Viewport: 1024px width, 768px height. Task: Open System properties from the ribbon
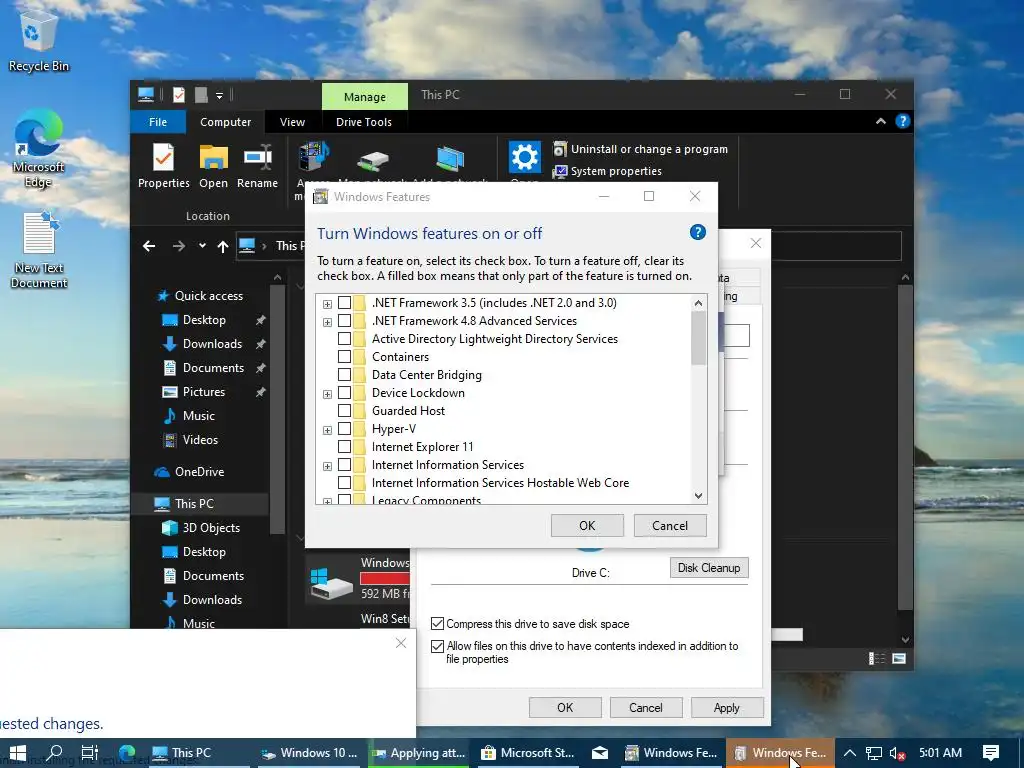pos(608,171)
